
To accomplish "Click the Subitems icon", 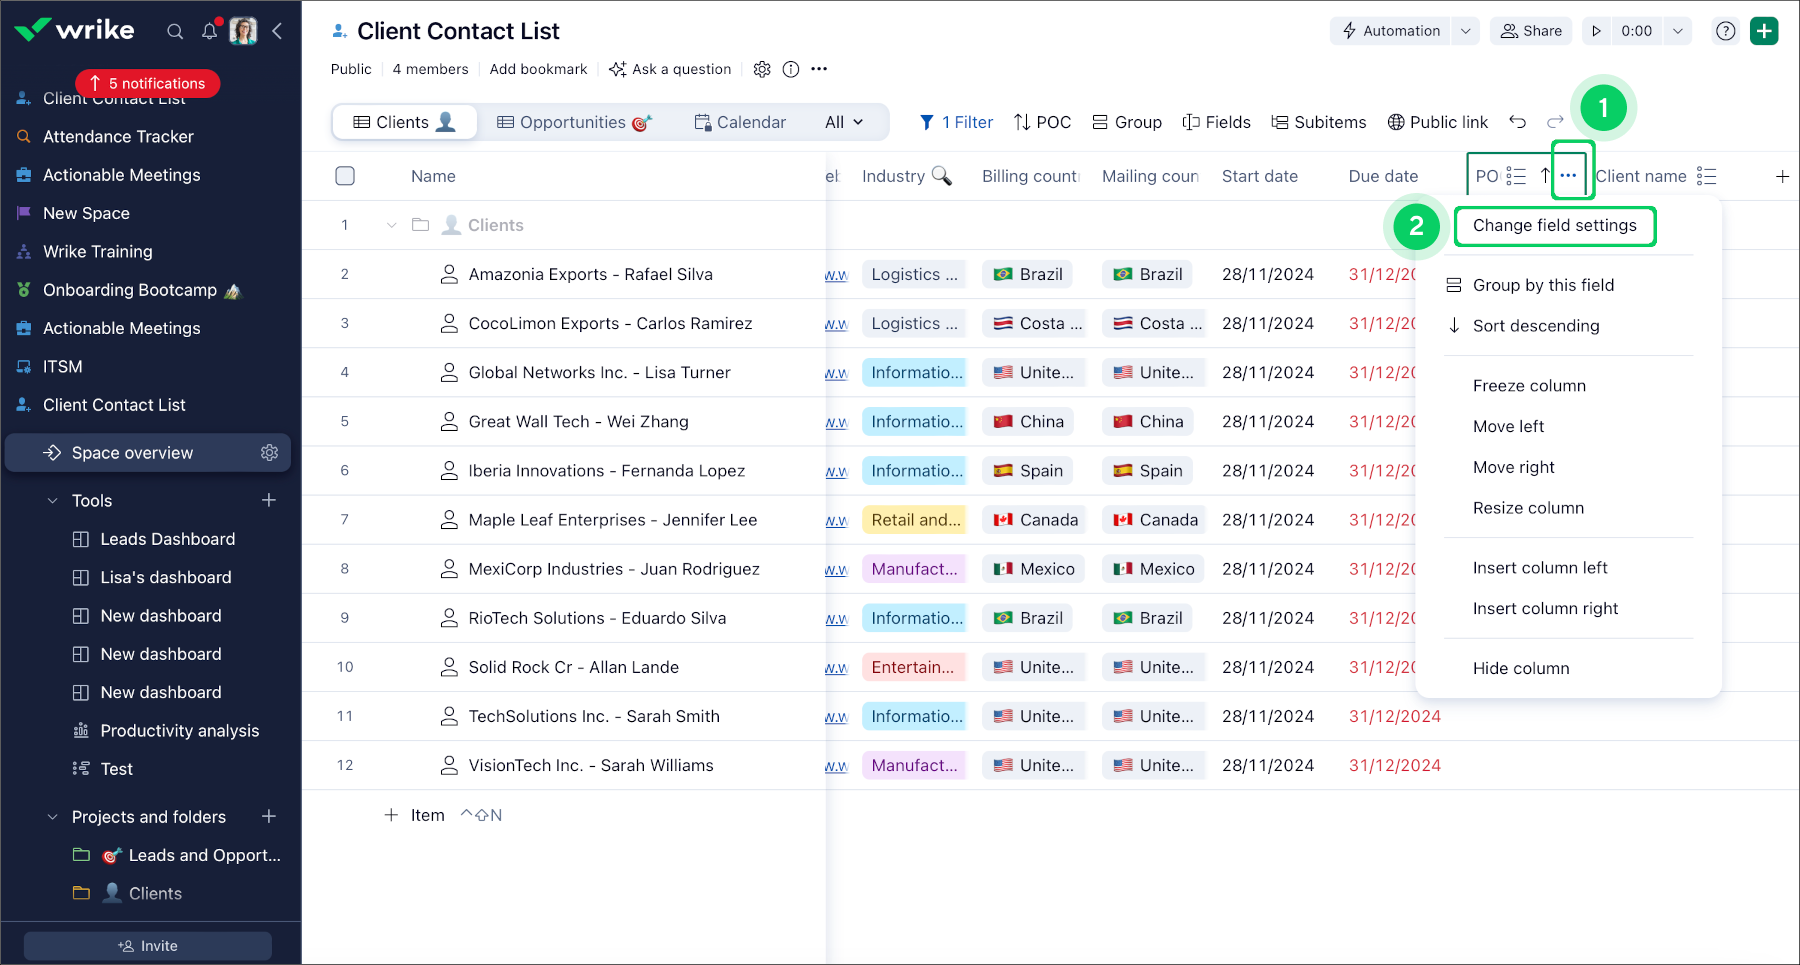I will coord(1279,122).
